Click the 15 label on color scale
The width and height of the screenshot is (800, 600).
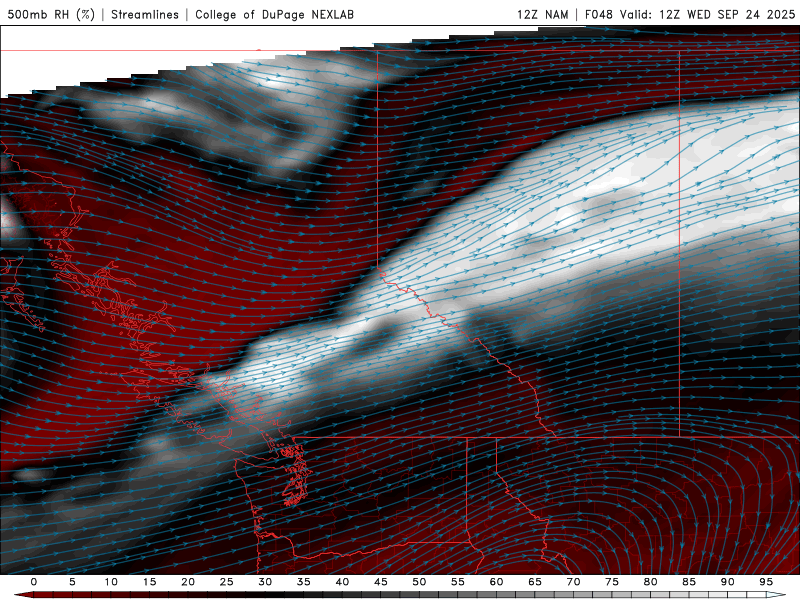(x=149, y=582)
